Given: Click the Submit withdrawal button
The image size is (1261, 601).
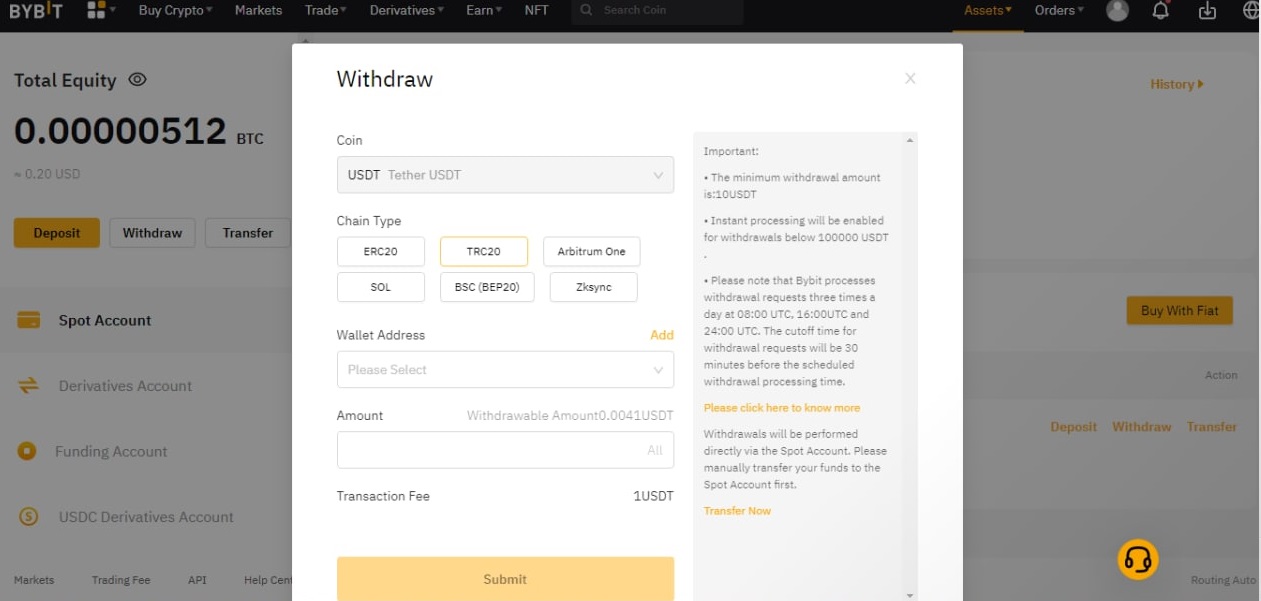Looking at the screenshot, I should pos(505,578).
